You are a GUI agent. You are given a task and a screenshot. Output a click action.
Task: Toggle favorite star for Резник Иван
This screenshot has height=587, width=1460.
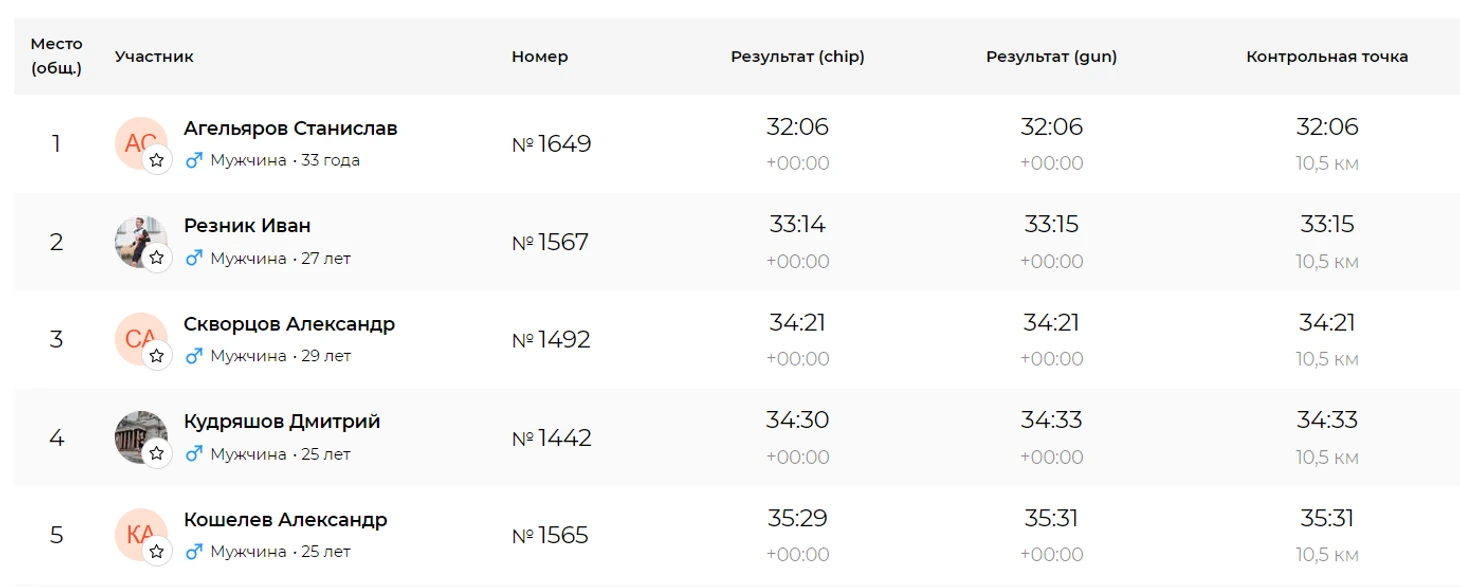tap(157, 258)
